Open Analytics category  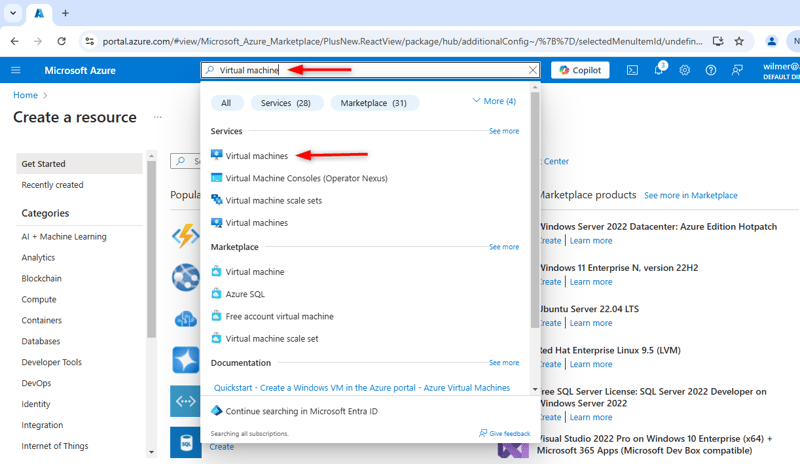(x=38, y=258)
